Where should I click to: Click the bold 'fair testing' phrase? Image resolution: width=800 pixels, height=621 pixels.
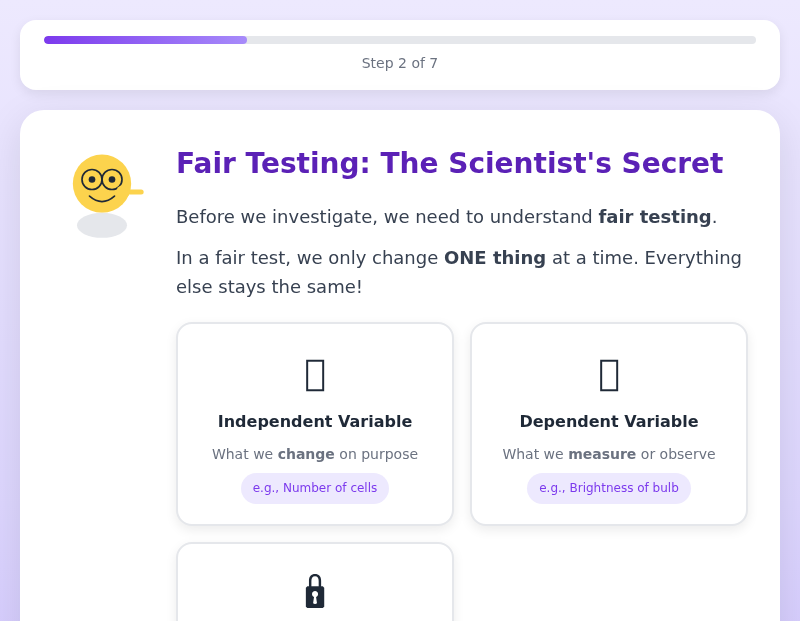[654, 217]
